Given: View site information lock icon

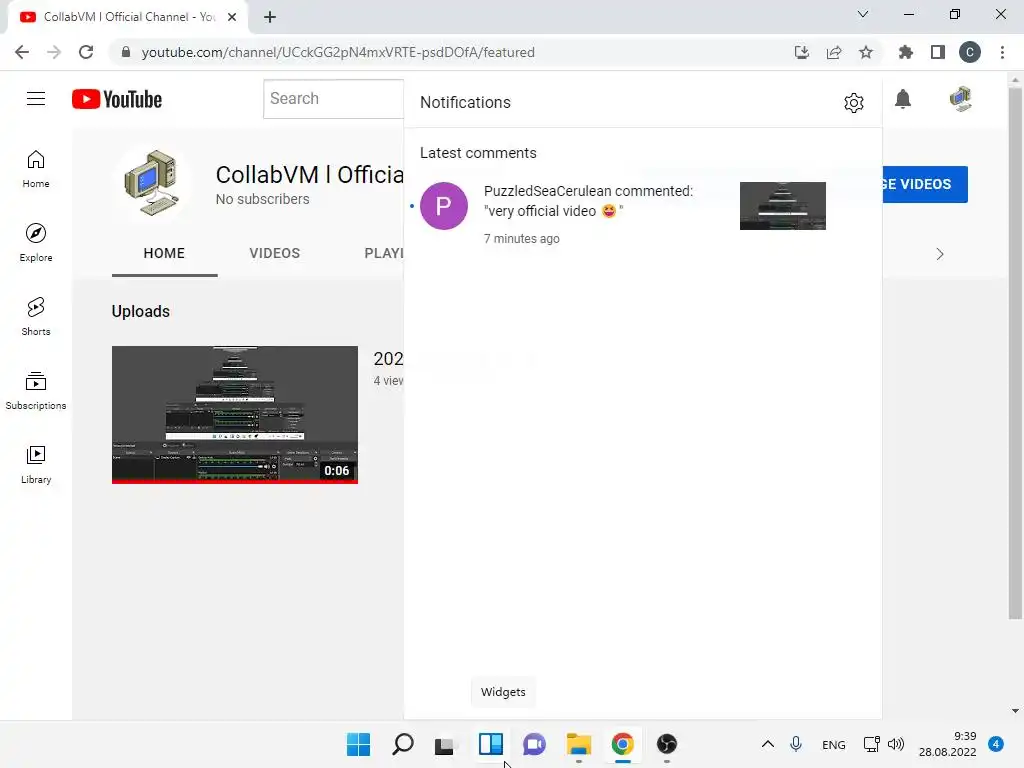Looking at the screenshot, I should tap(126, 52).
